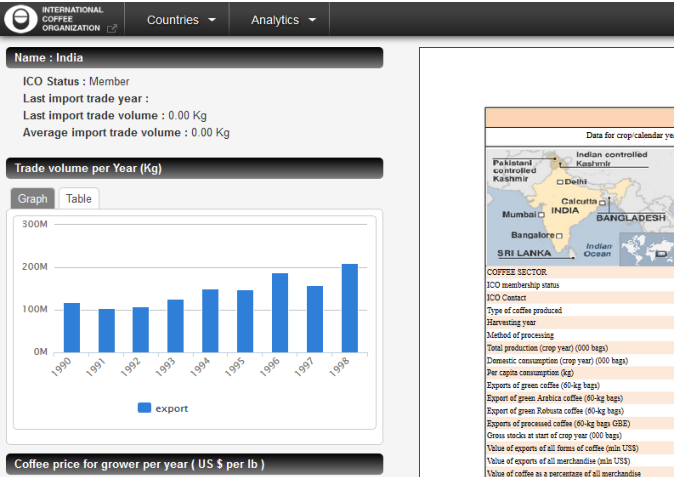675x477 pixels.
Task: Click the ICO membership status row
Action: (x=580, y=285)
